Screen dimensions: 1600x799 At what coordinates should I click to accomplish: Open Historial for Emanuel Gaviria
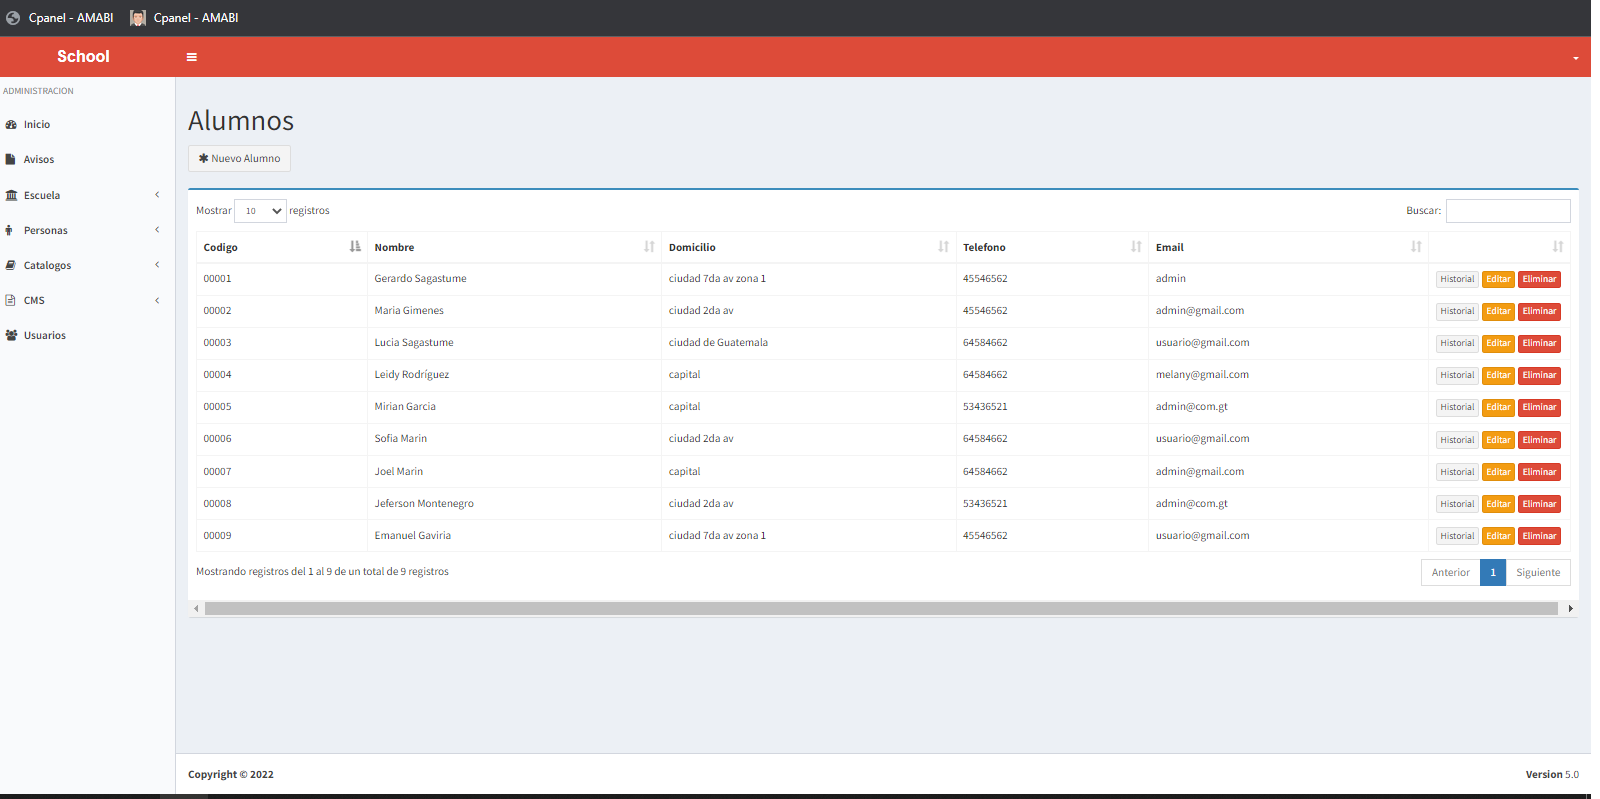(1457, 536)
